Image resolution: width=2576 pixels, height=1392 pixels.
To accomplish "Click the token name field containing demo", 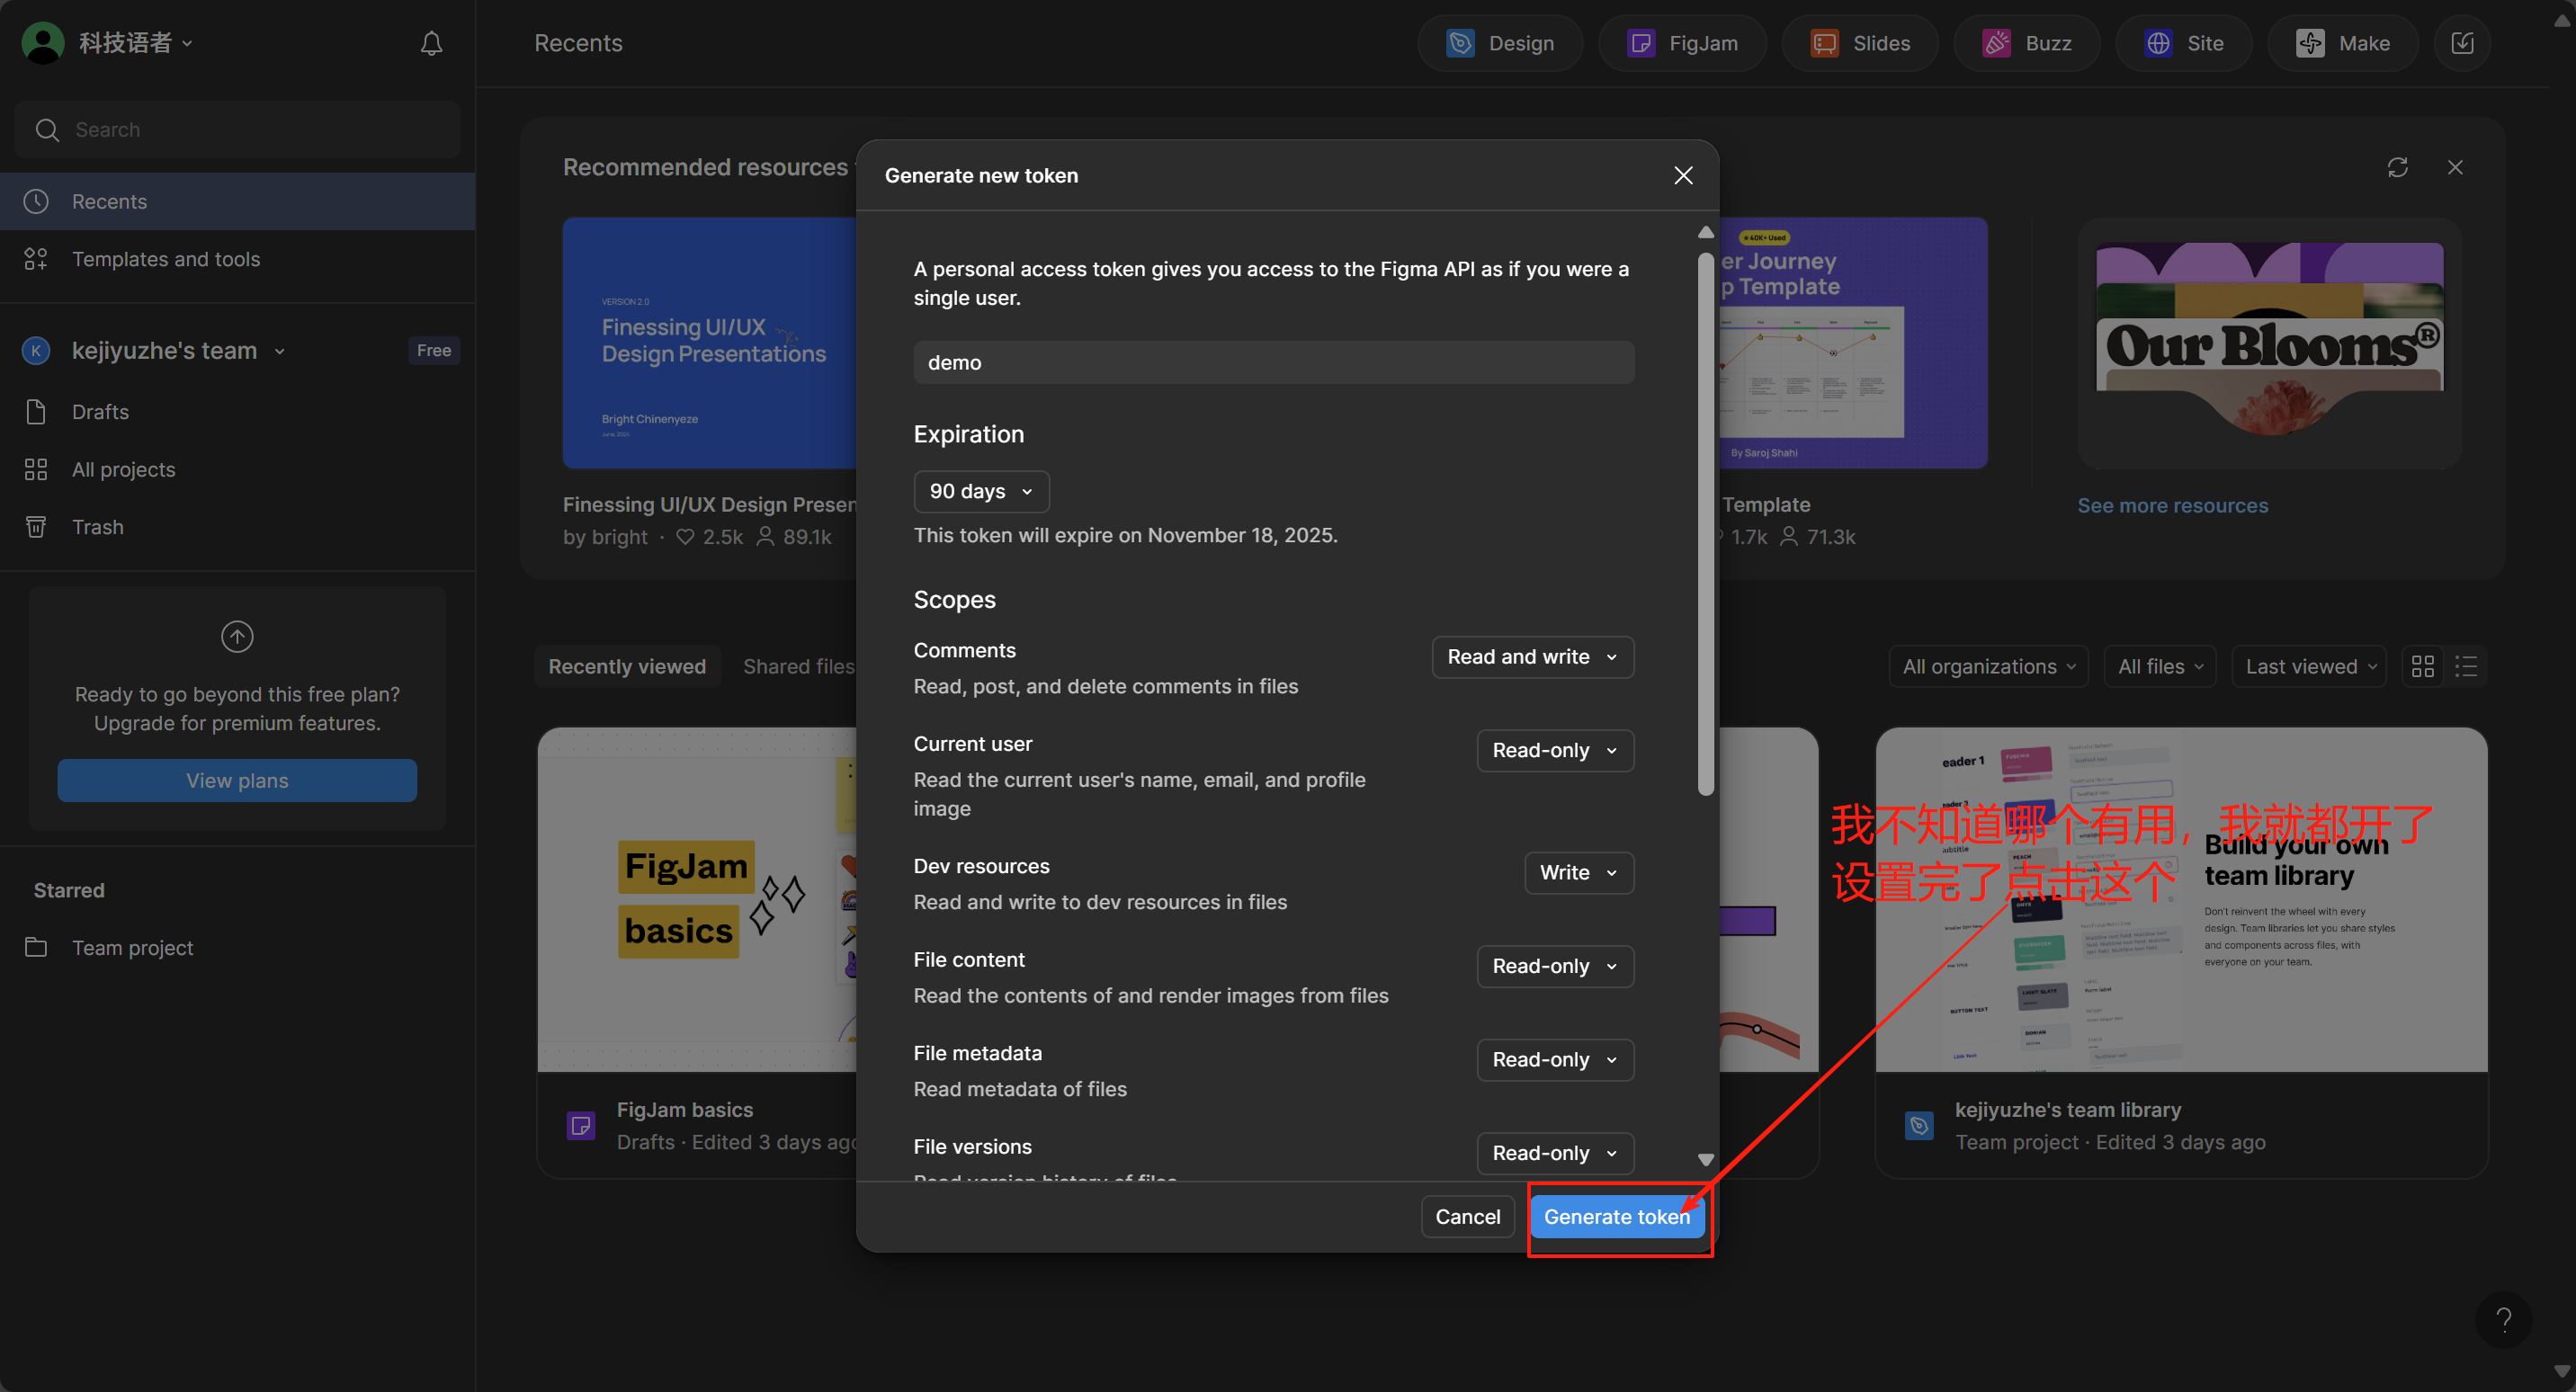I will tap(1273, 362).
